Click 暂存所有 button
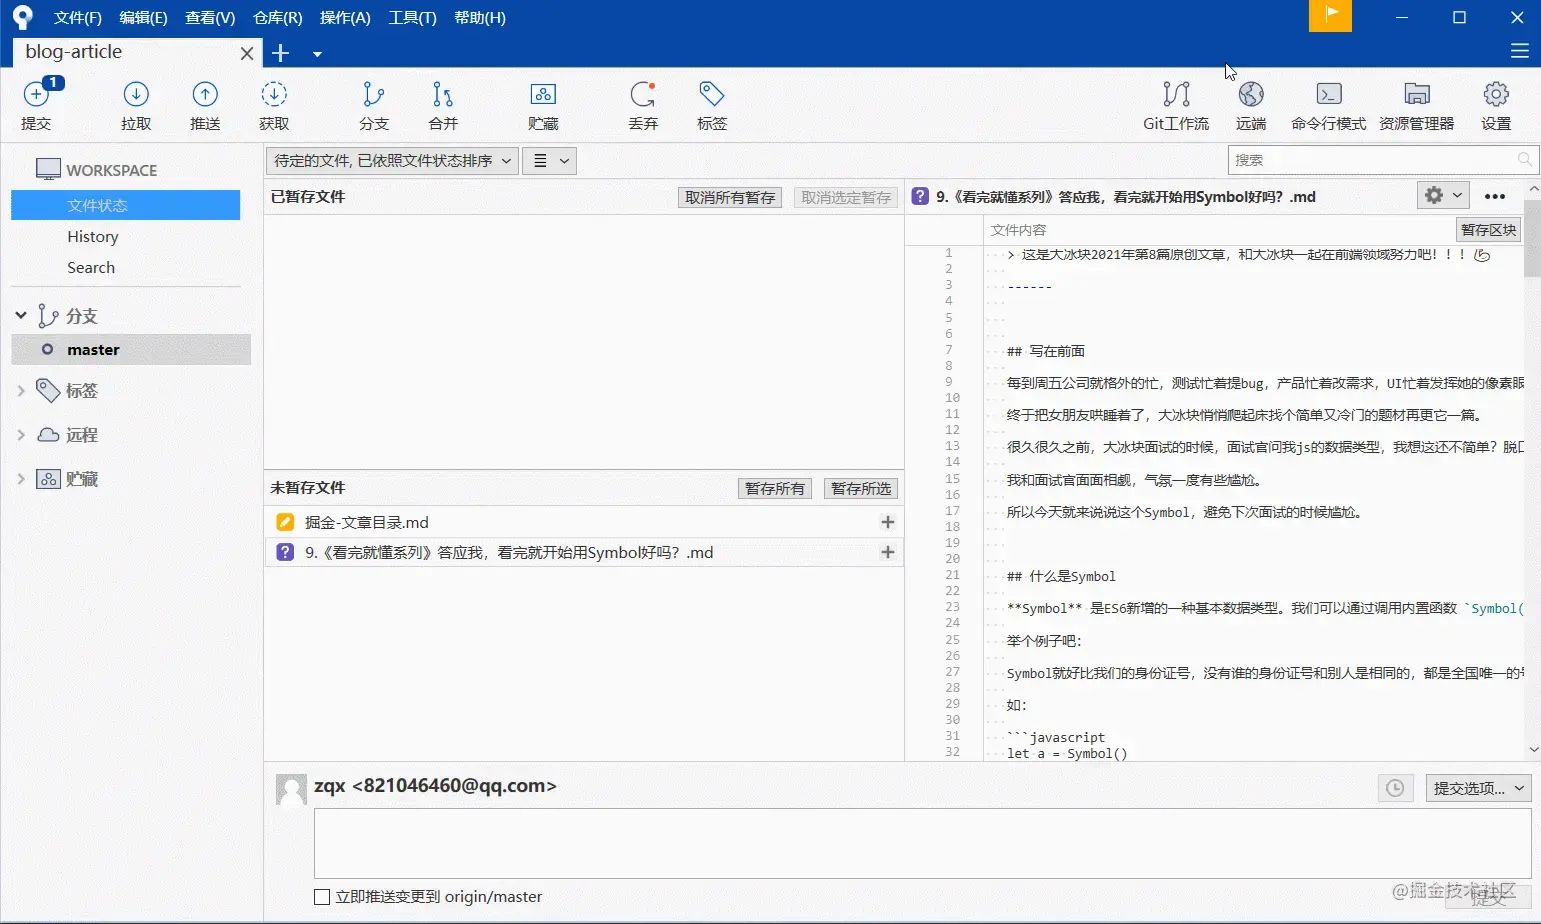Screen dimensions: 1541x924 775,488
